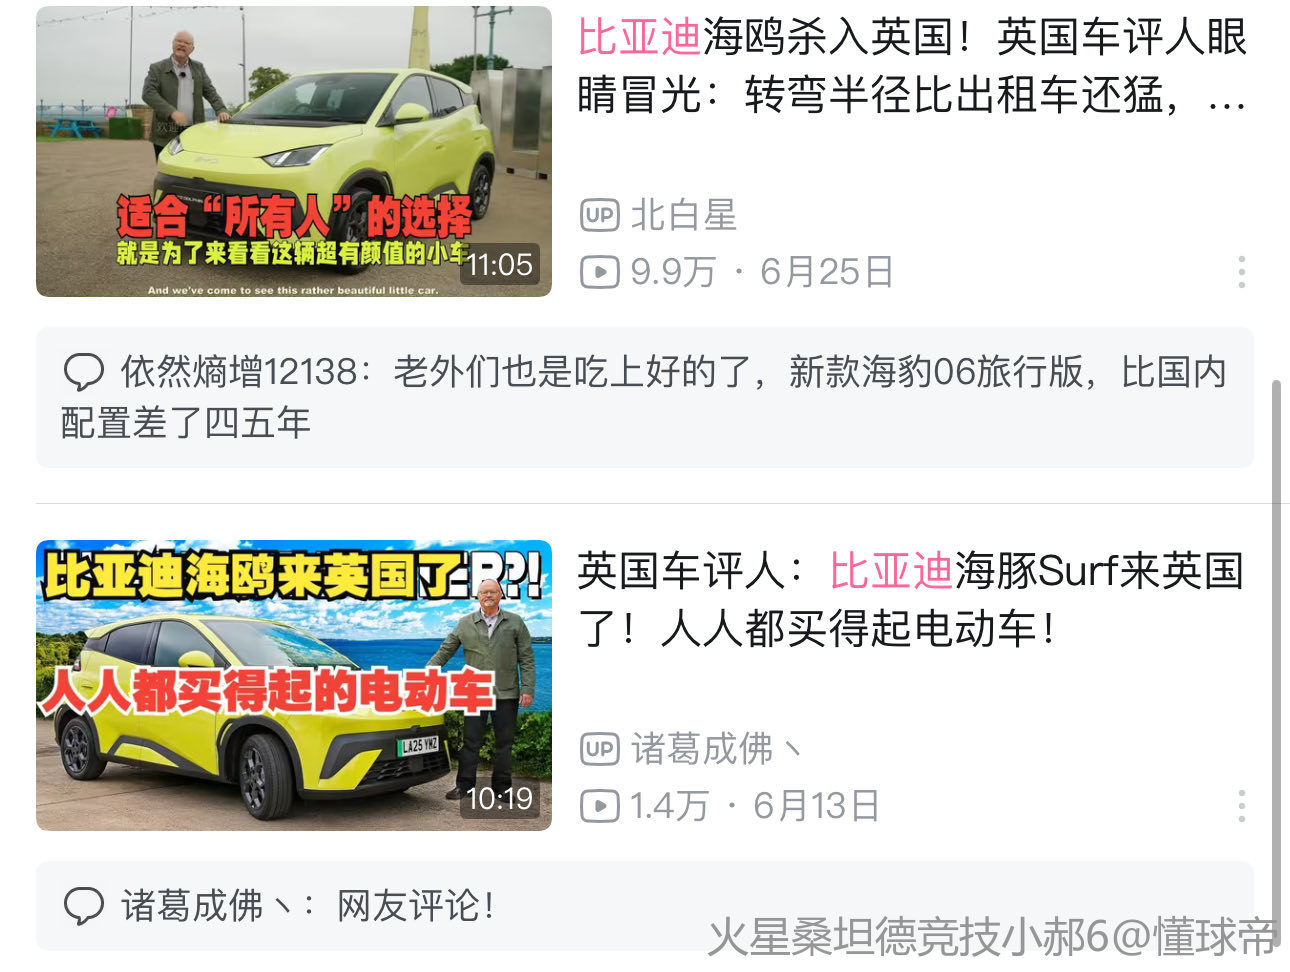Click the comment bubble icon by 网友评论
The height and width of the screenshot is (972, 1290).
pos(84,906)
